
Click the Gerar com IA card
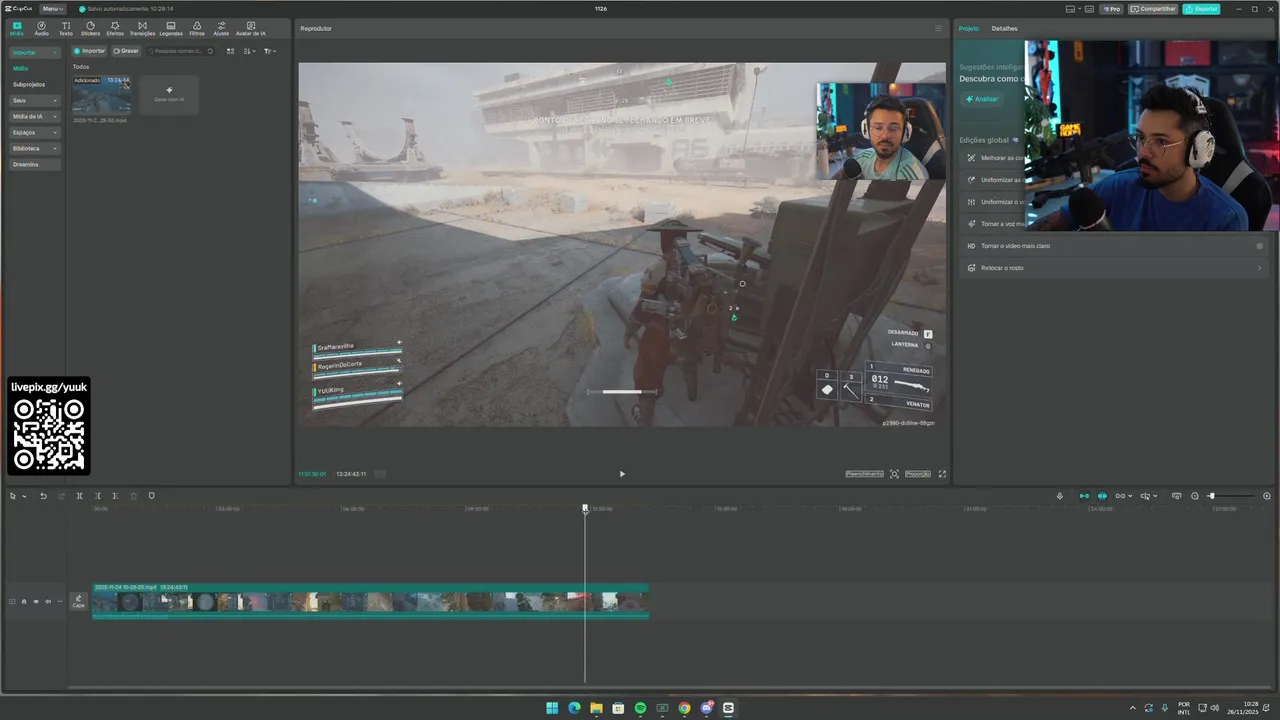(169, 95)
